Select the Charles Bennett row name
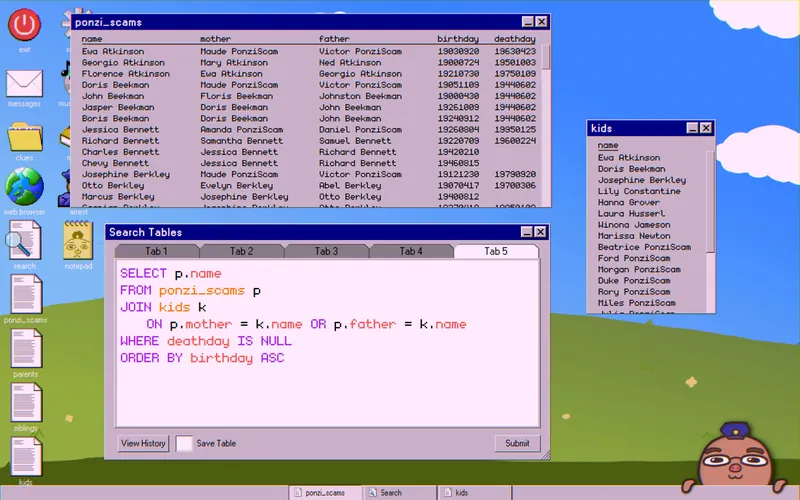This screenshot has width=800, height=500. pos(120,152)
